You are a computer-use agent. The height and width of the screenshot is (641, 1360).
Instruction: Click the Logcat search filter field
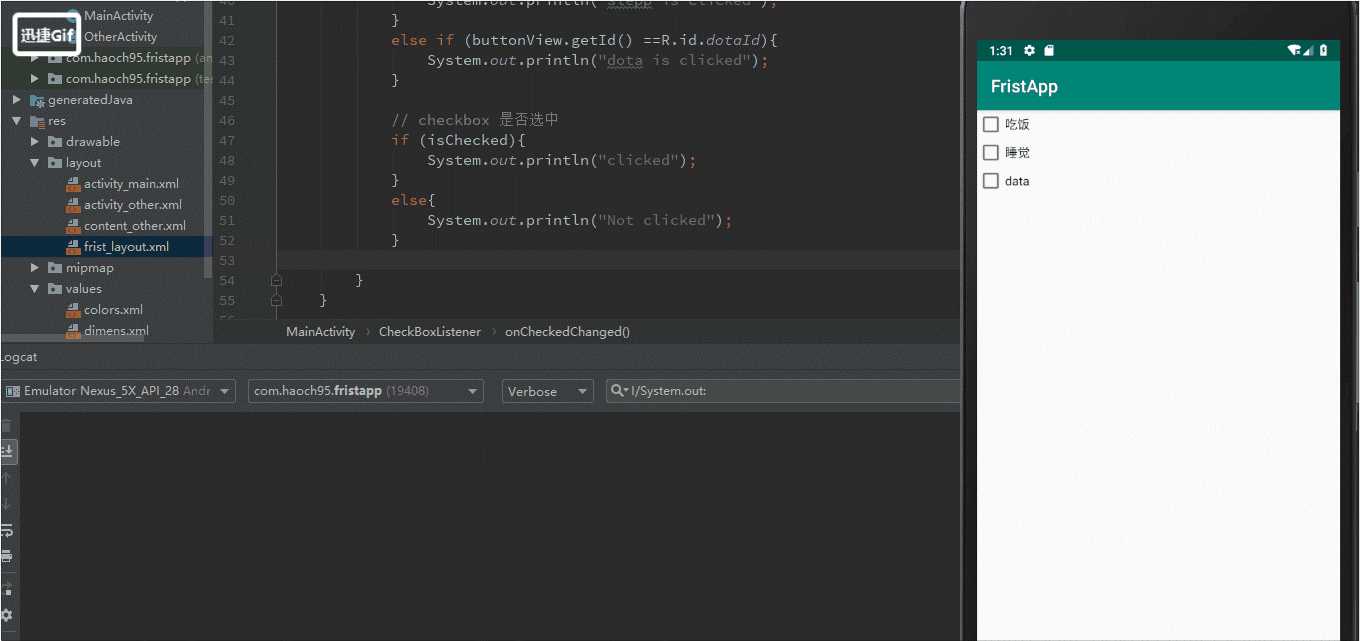click(785, 391)
